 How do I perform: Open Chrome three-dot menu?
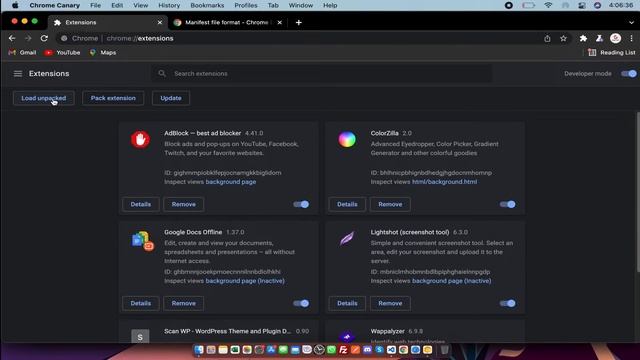[x=631, y=38]
